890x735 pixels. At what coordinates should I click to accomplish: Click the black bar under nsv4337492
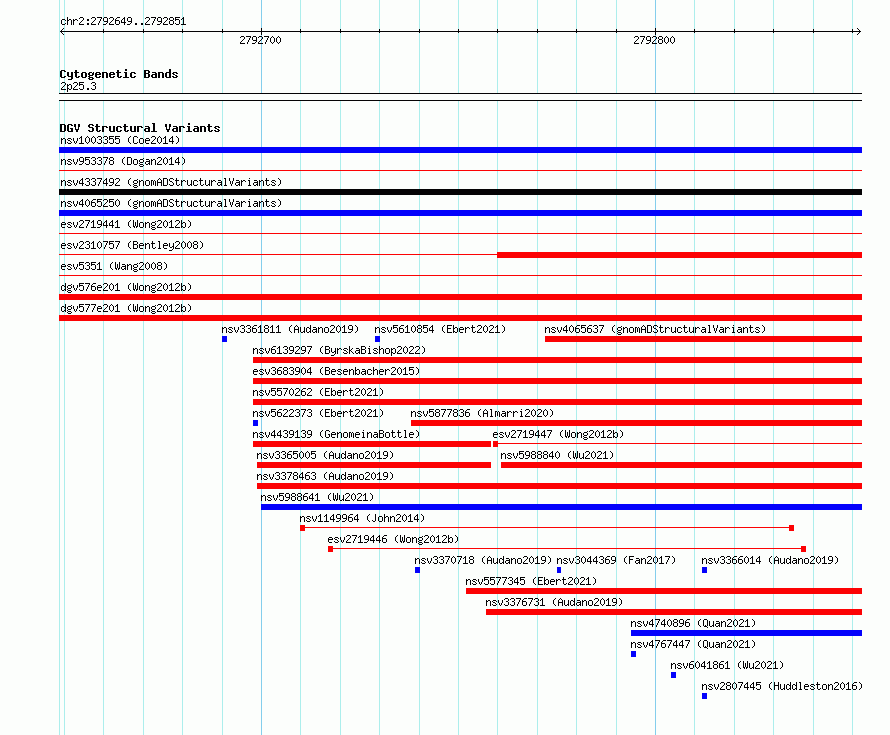pyautogui.click(x=460, y=192)
